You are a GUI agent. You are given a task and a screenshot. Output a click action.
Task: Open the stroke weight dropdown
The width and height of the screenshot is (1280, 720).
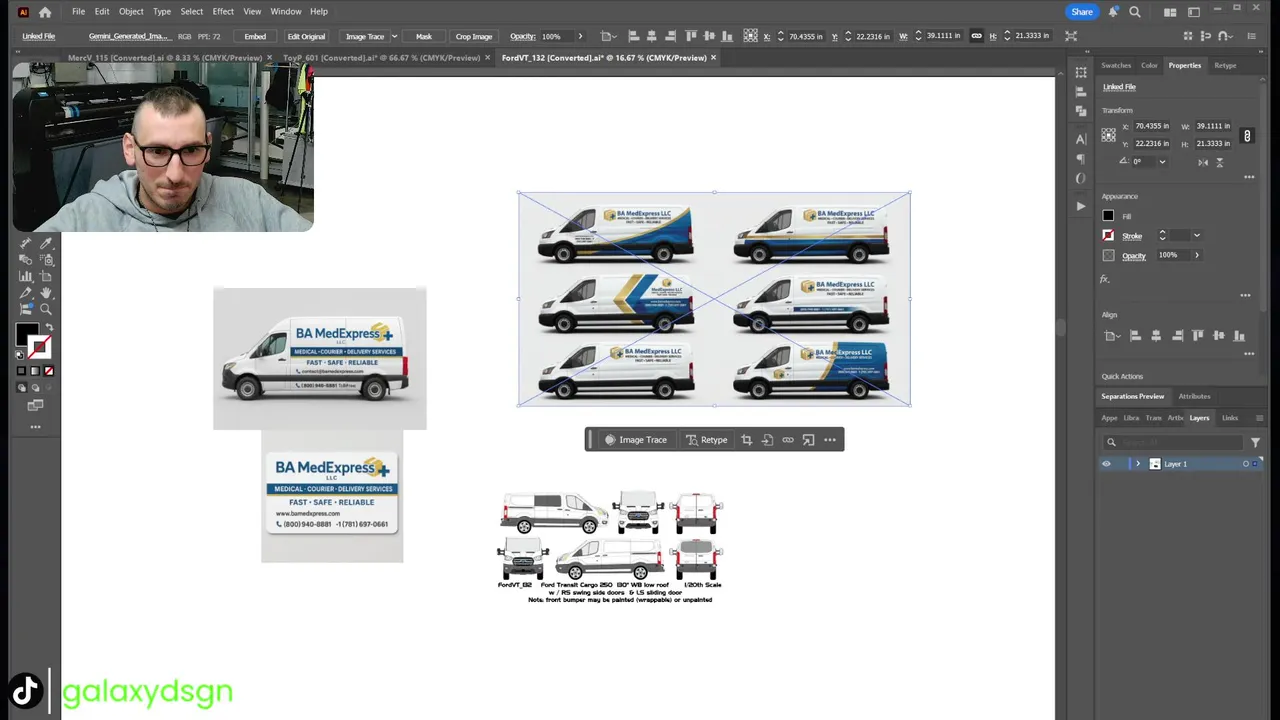(x=1196, y=236)
